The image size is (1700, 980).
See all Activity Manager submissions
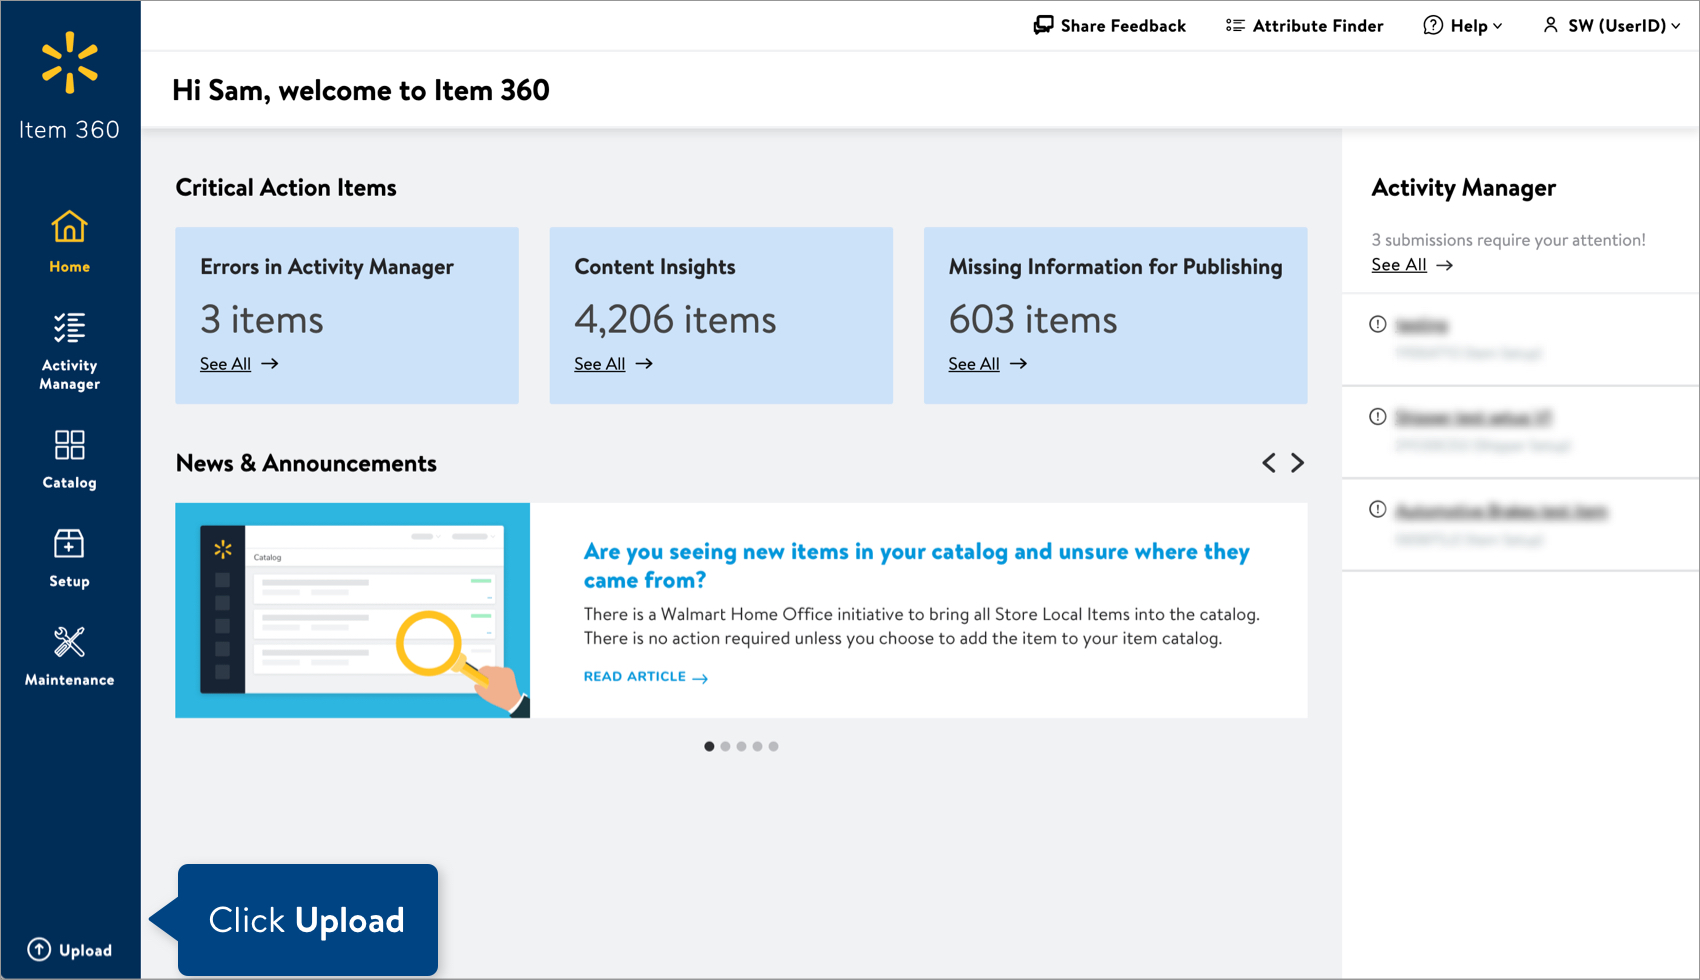coord(1398,265)
